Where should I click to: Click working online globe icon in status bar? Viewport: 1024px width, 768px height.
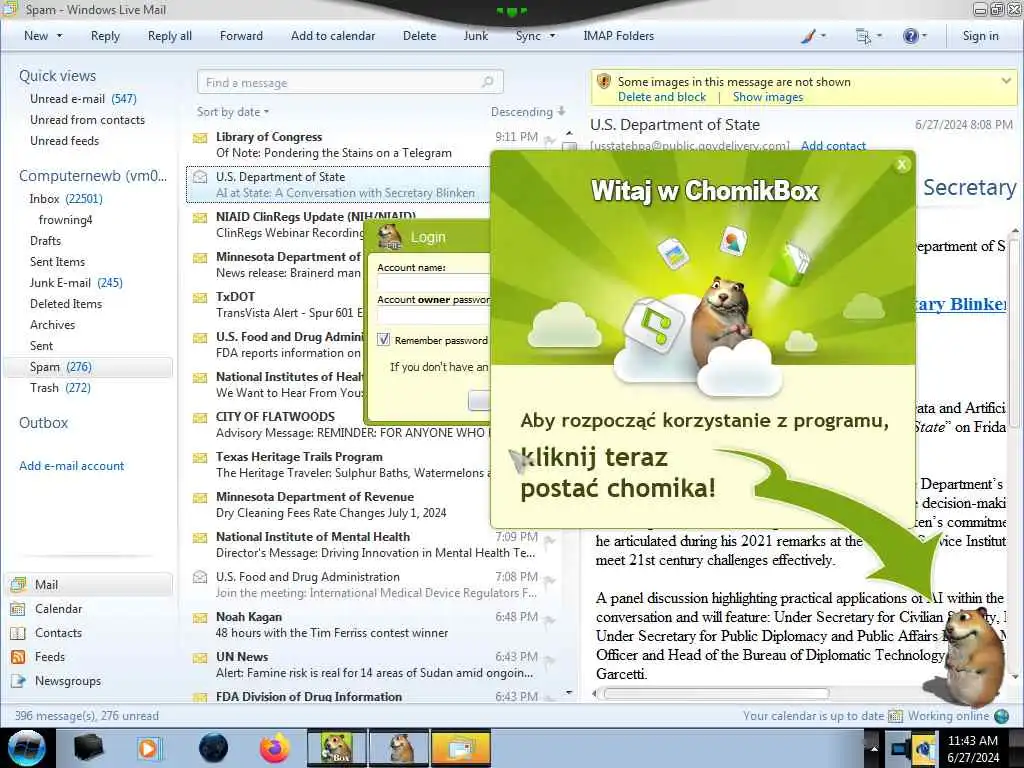(1001, 716)
